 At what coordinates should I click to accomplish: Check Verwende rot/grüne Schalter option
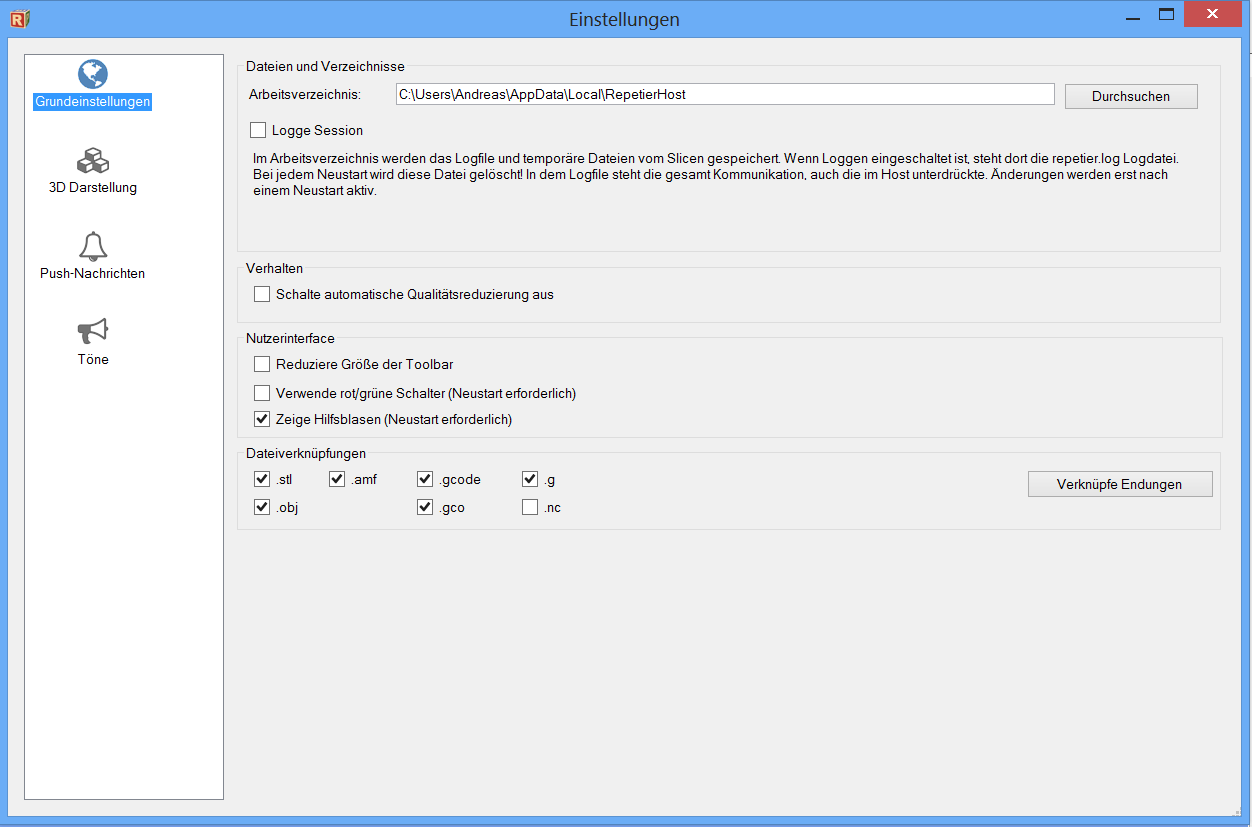pyautogui.click(x=262, y=393)
